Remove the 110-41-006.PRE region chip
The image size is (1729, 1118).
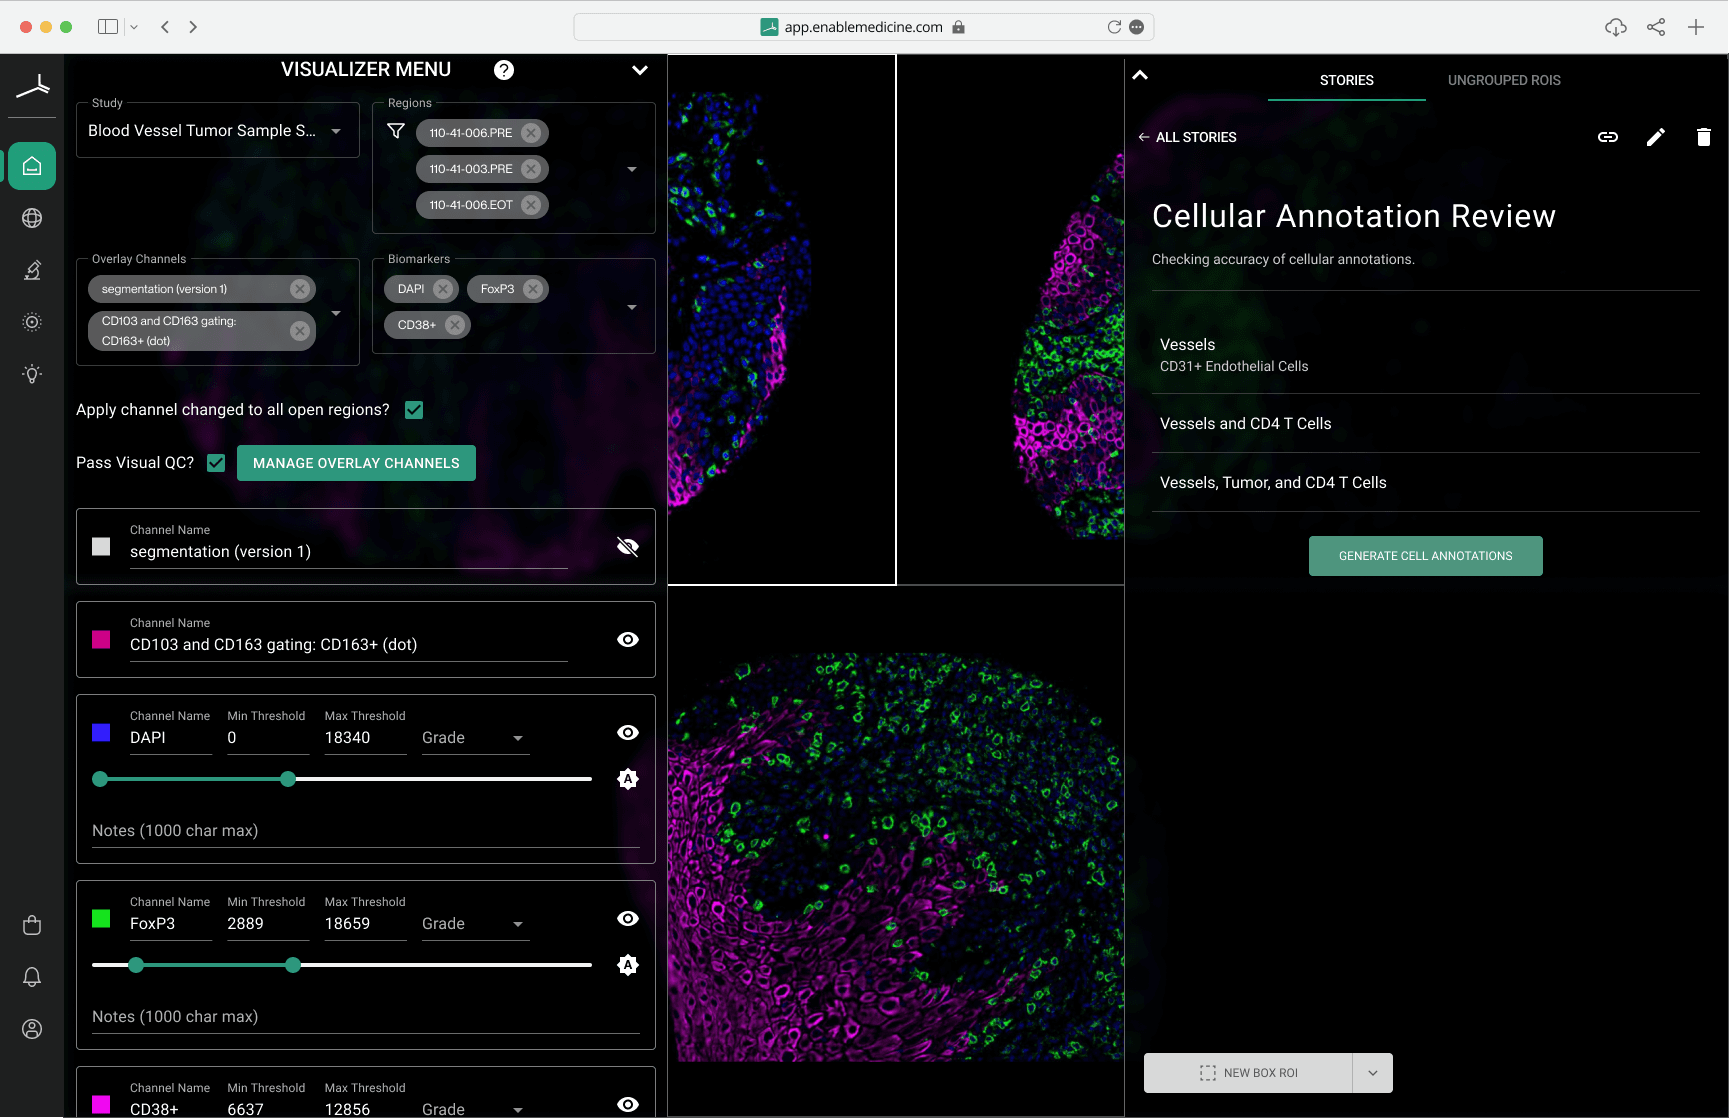532,133
